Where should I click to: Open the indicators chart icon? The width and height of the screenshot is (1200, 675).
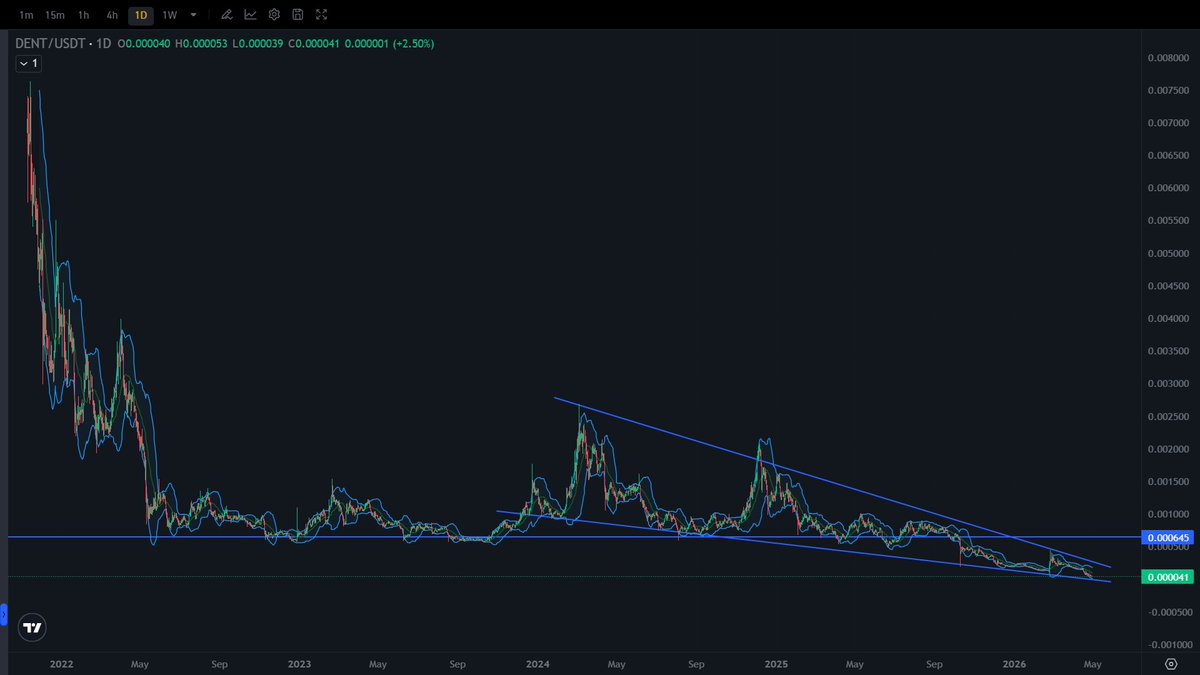(250, 15)
